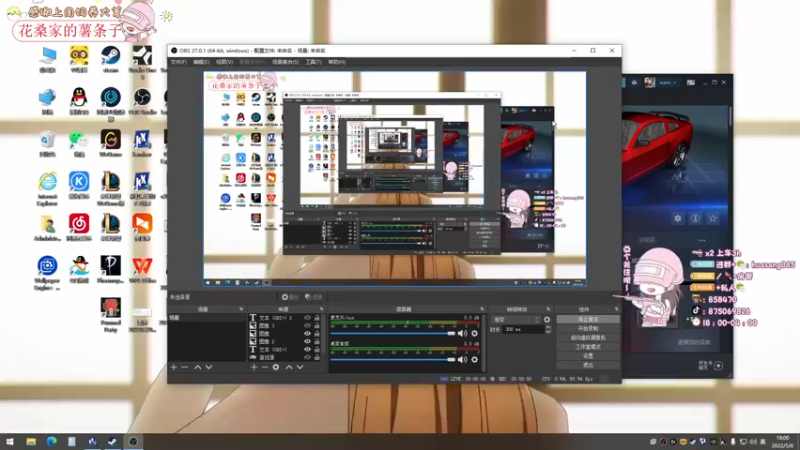Pop out the Audio Mixer dock panel

coord(482,309)
